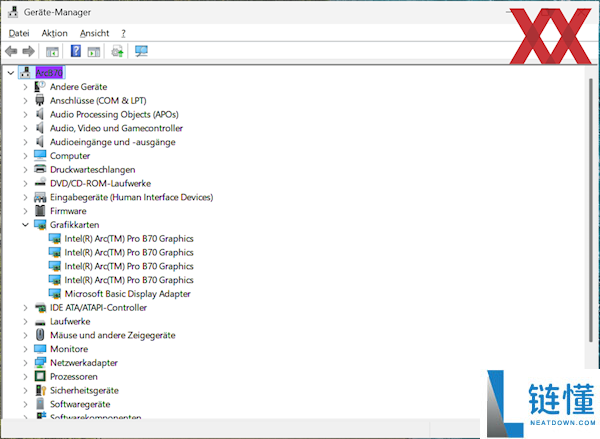The width and height of the screenshot is (600, 439).
Task: Click the Softwaregeräte icon
Action: (40, 404)
